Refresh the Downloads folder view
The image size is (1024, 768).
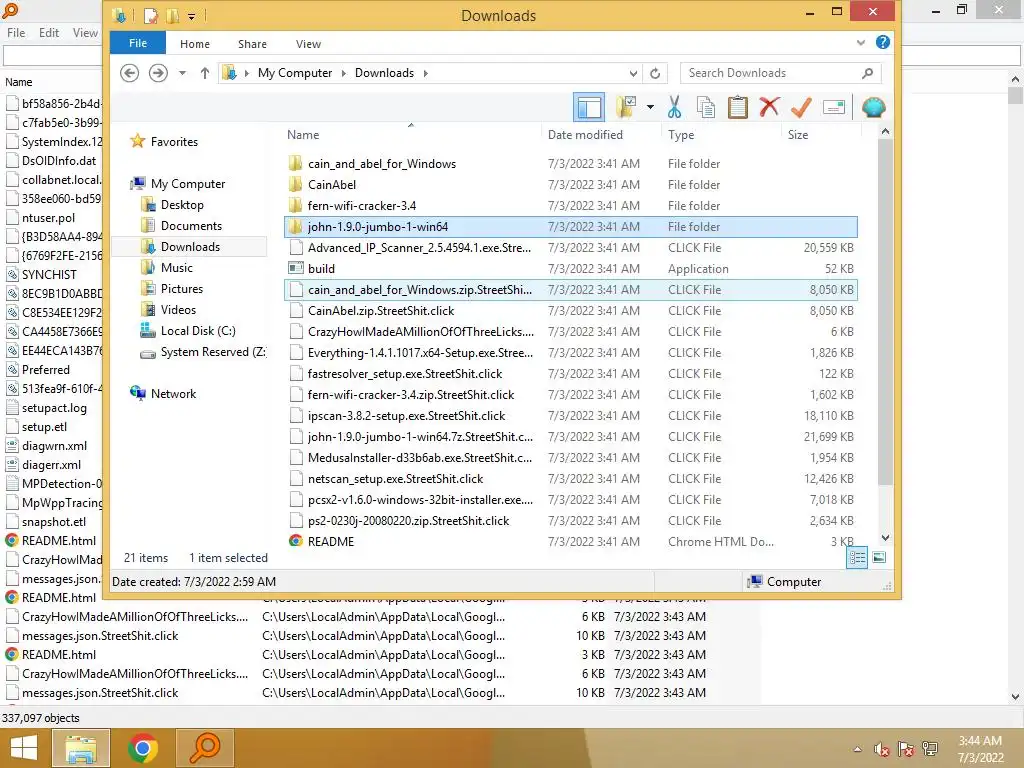click(x=655, y=73)
